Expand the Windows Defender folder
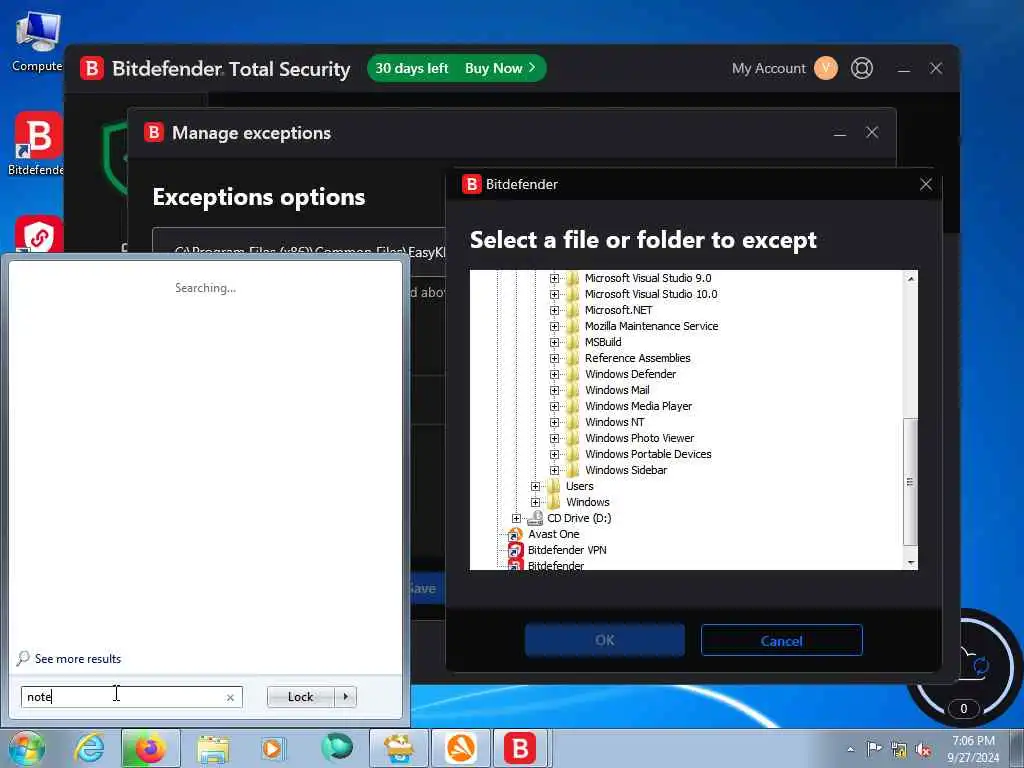Viewport: 1024px width, 768px height. [x=554, y=374]
